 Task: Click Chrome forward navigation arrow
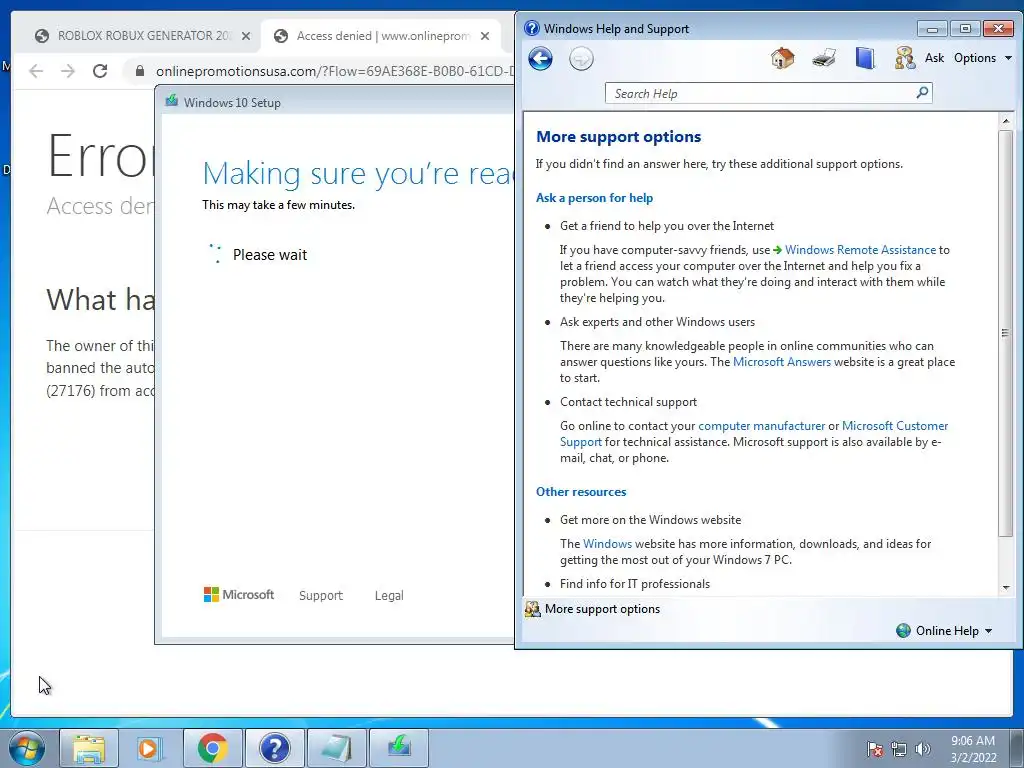coord(68,71)
